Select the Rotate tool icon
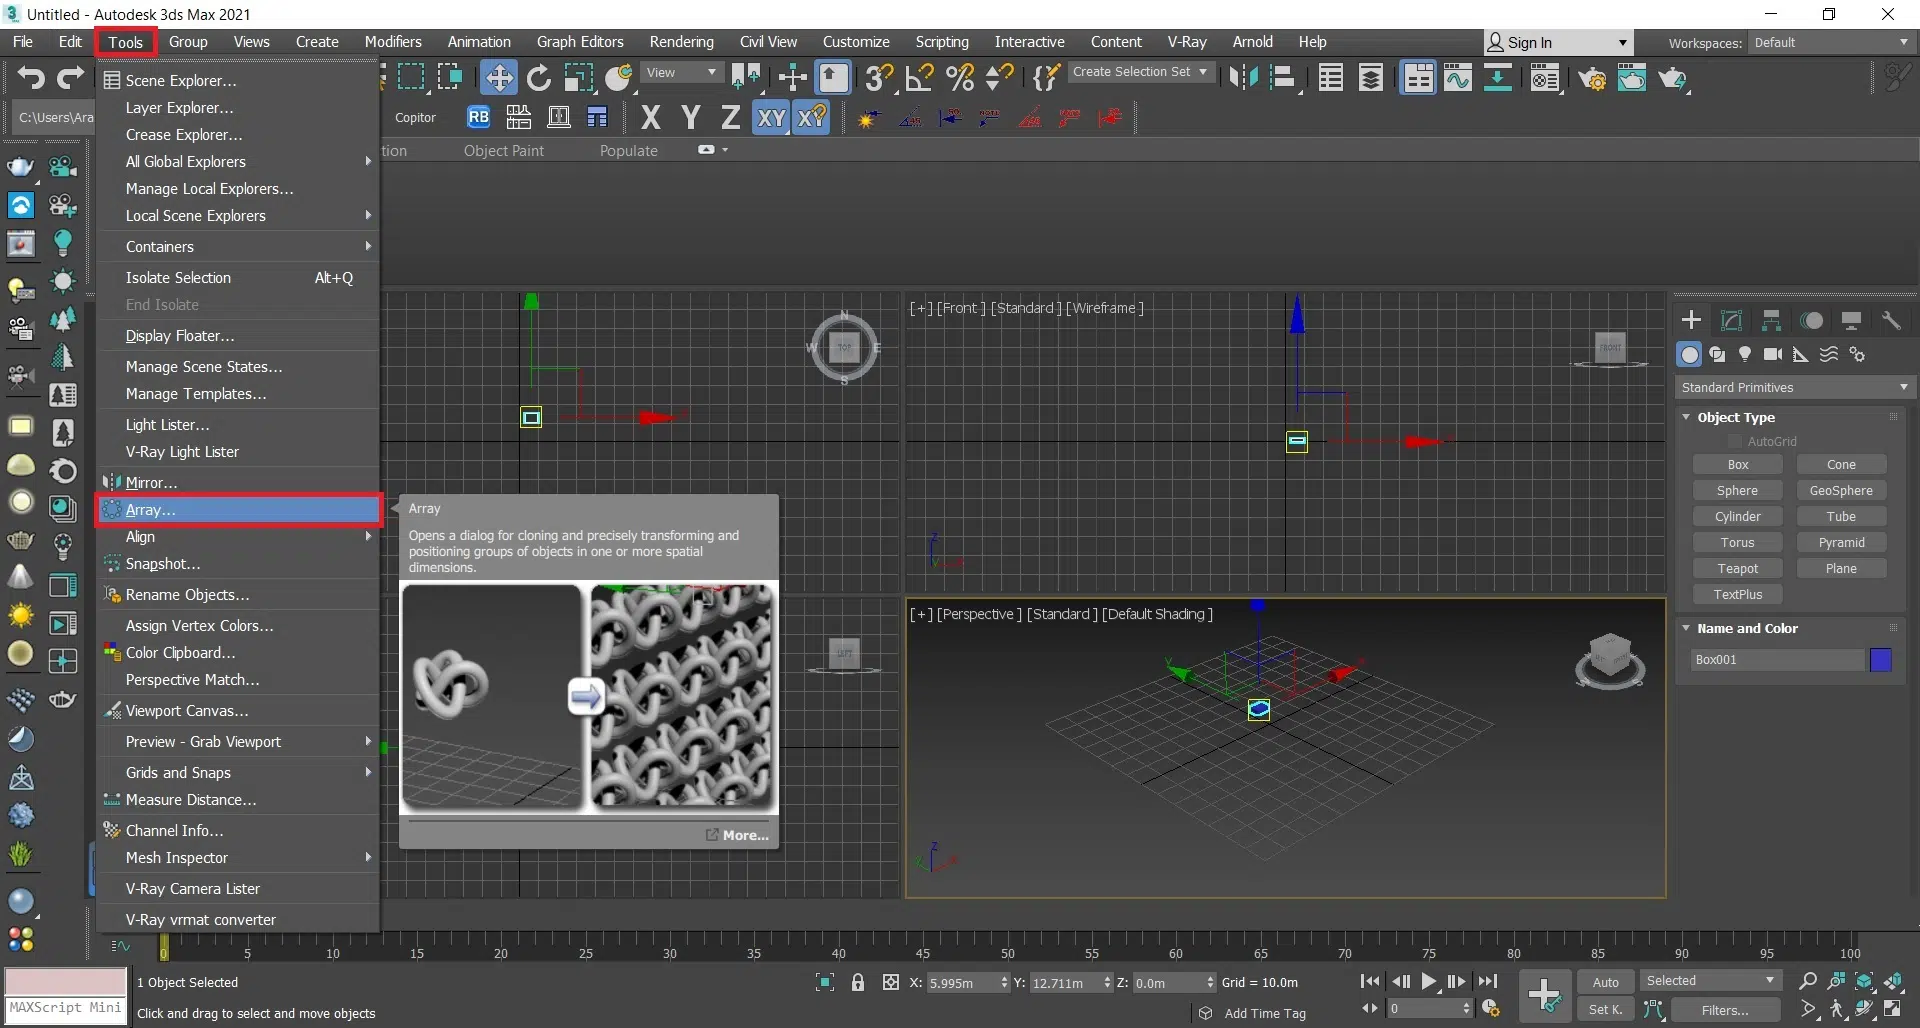 [539, 78]
